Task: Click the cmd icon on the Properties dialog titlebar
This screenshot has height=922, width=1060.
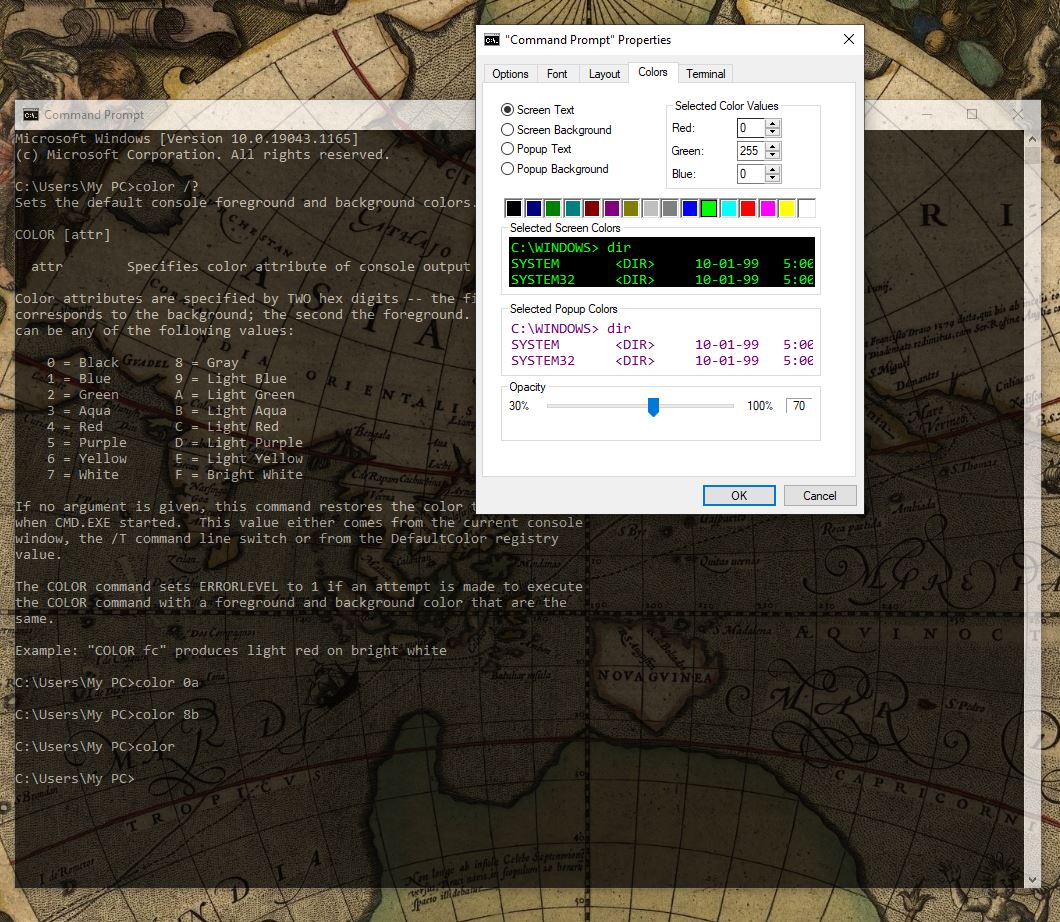Action: point(491,39)
